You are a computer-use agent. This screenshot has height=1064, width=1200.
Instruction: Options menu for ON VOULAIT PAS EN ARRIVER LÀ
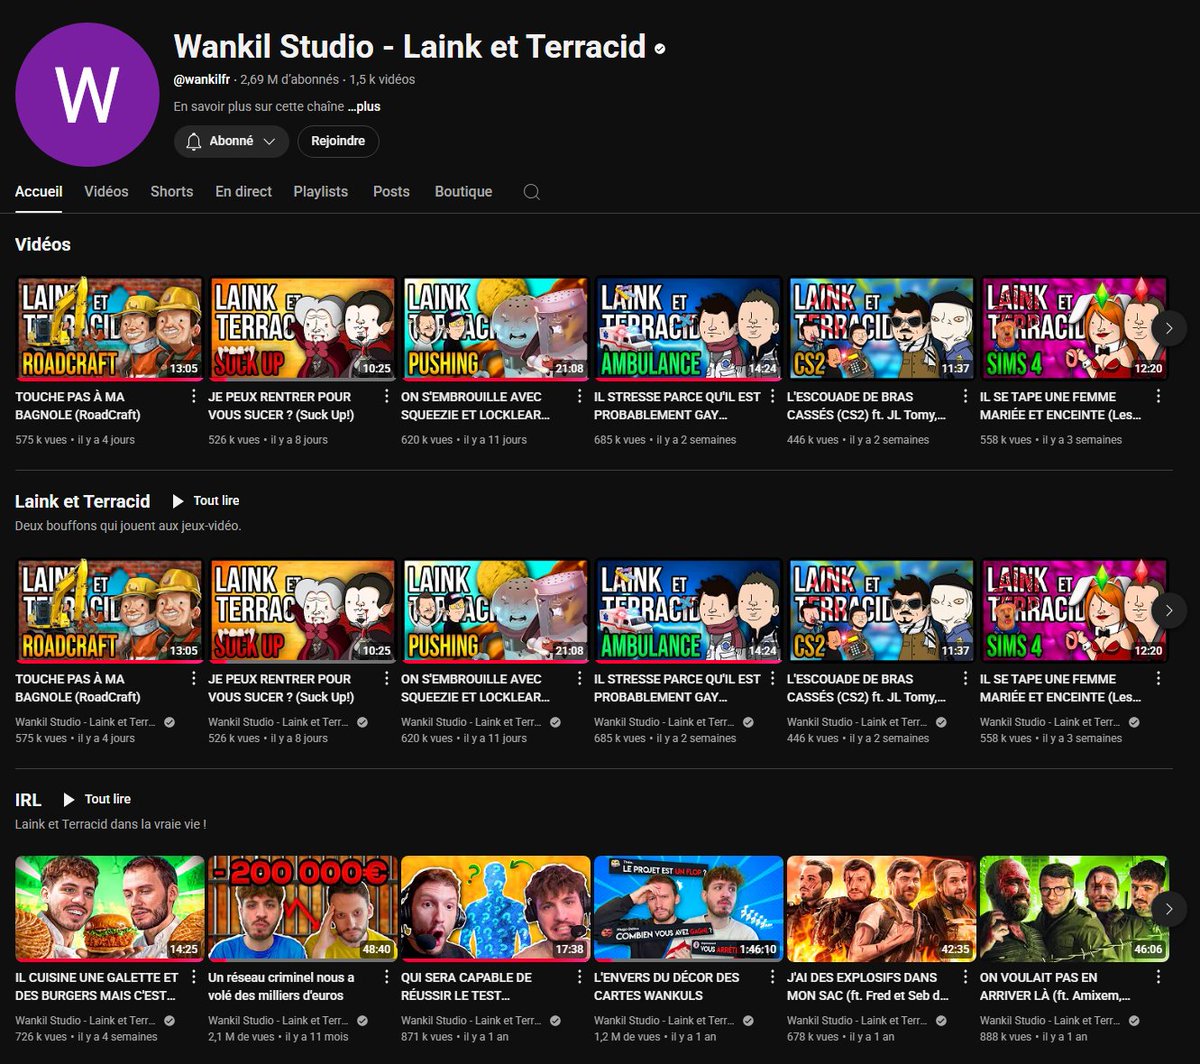(1159, 978)
